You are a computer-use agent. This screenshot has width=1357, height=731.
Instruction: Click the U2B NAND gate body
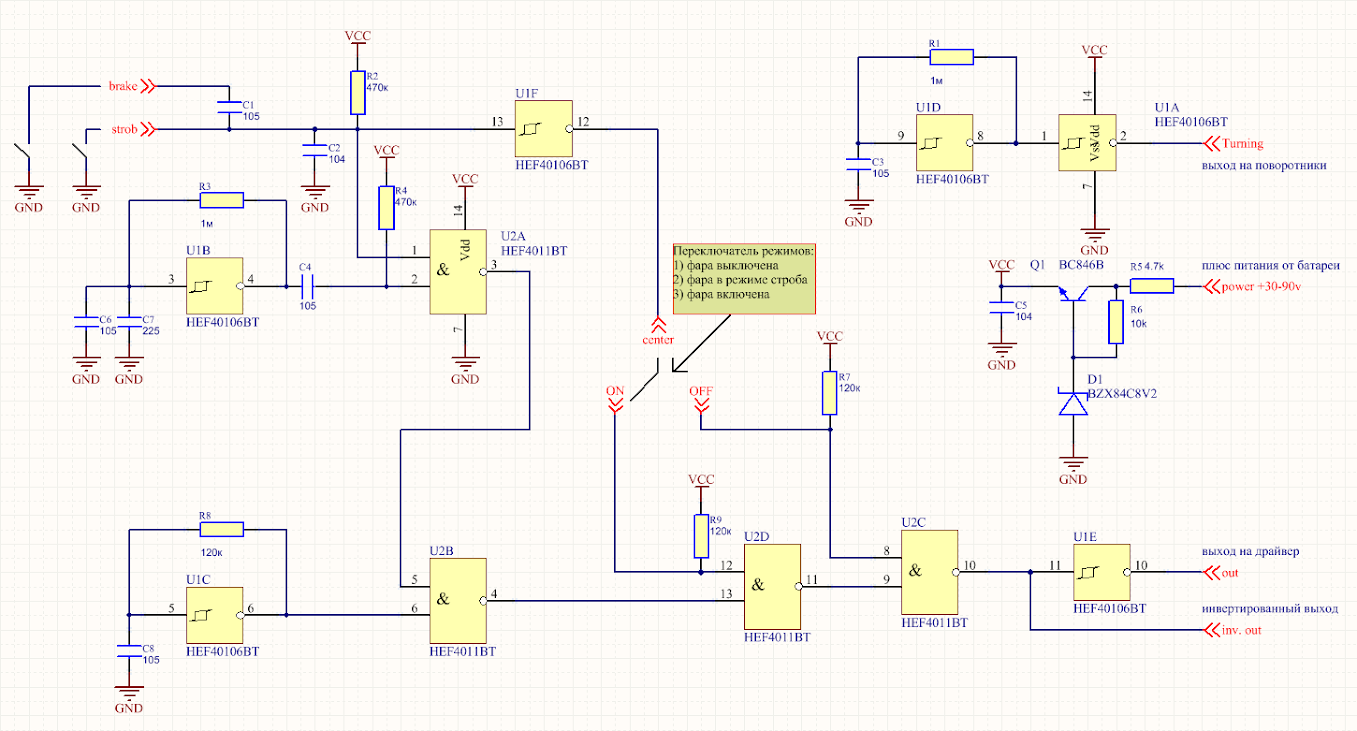(x=458, y=601)
